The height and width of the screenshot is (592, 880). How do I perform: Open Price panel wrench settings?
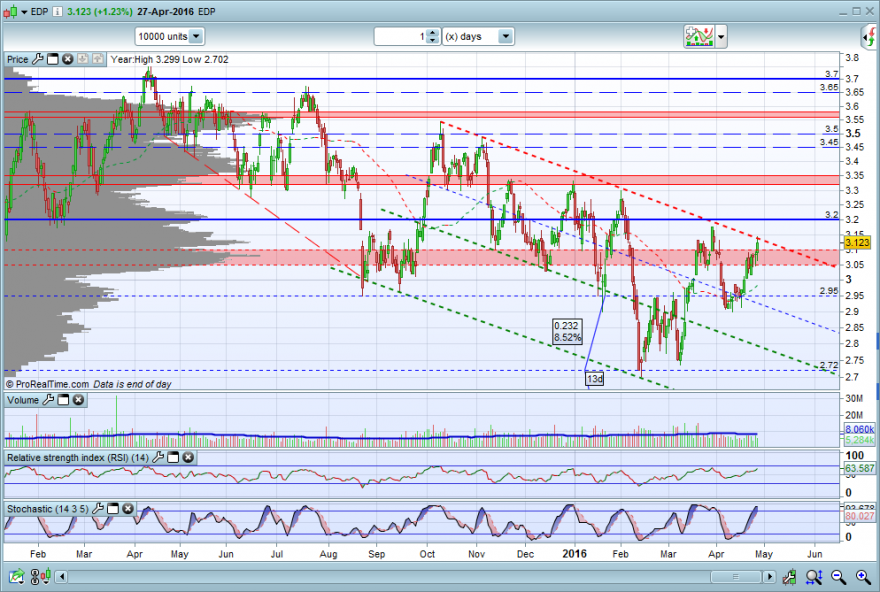[x=38, y=59]
